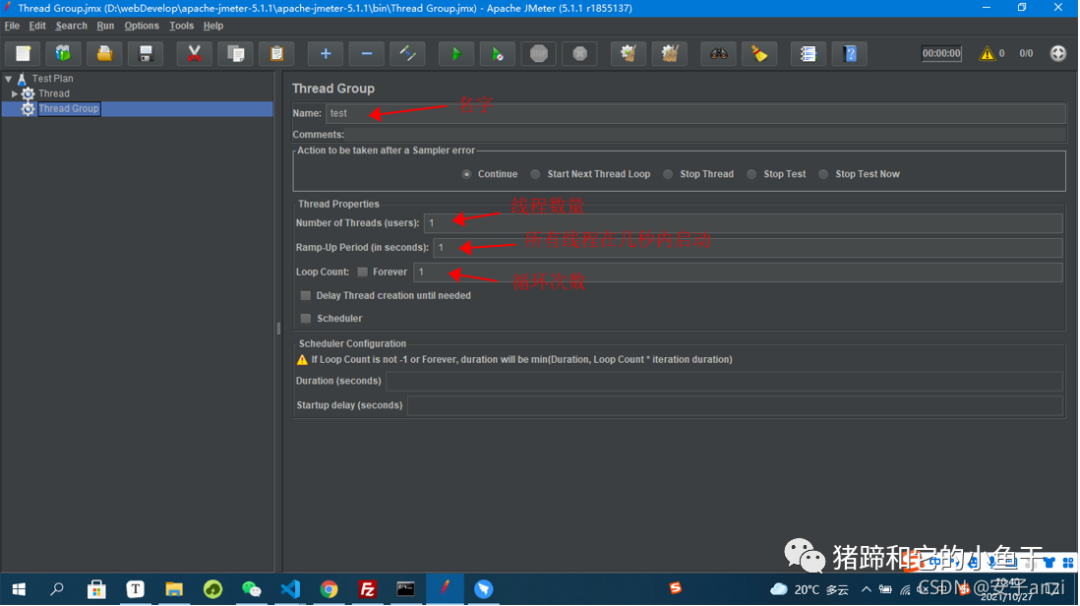Click the Comments input field

coord(706,134)
